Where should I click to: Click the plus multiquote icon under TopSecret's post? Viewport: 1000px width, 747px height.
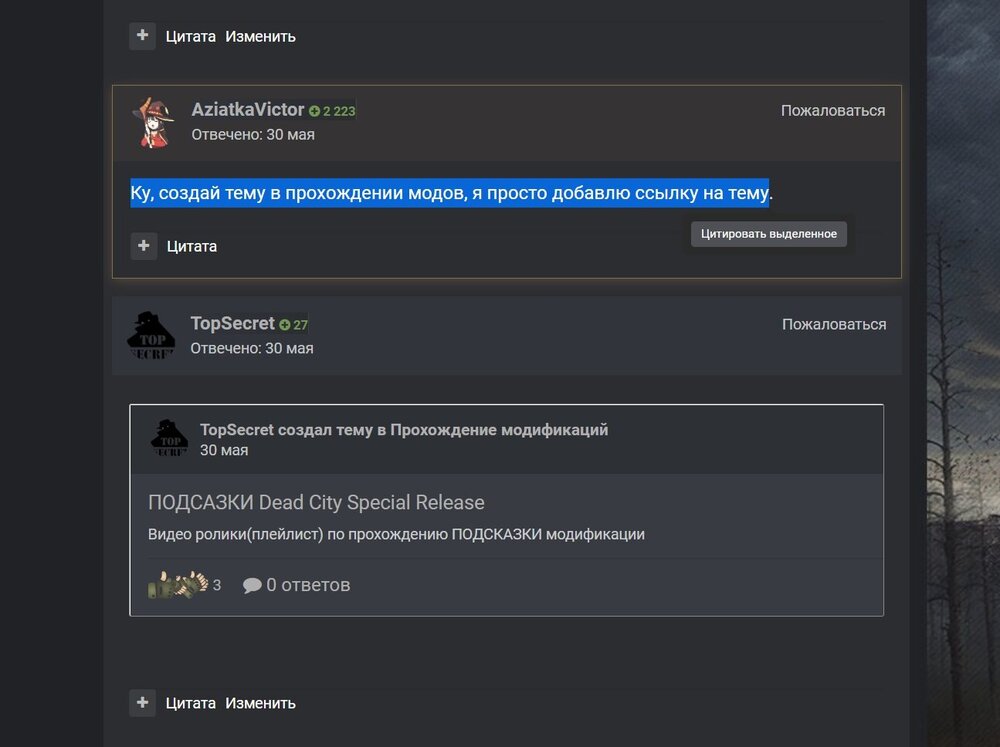(x=142, y=702)
